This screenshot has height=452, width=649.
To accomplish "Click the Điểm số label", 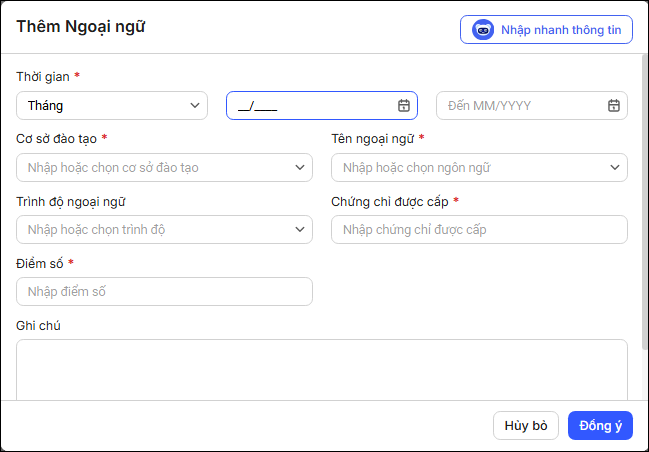I will coord(40,263).
